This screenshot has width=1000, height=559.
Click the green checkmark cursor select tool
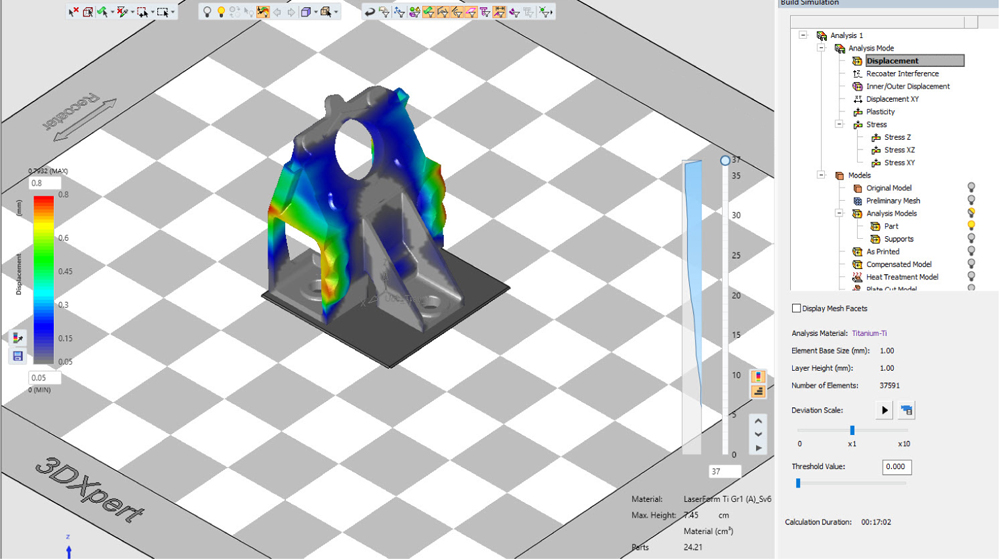point(102,12)
